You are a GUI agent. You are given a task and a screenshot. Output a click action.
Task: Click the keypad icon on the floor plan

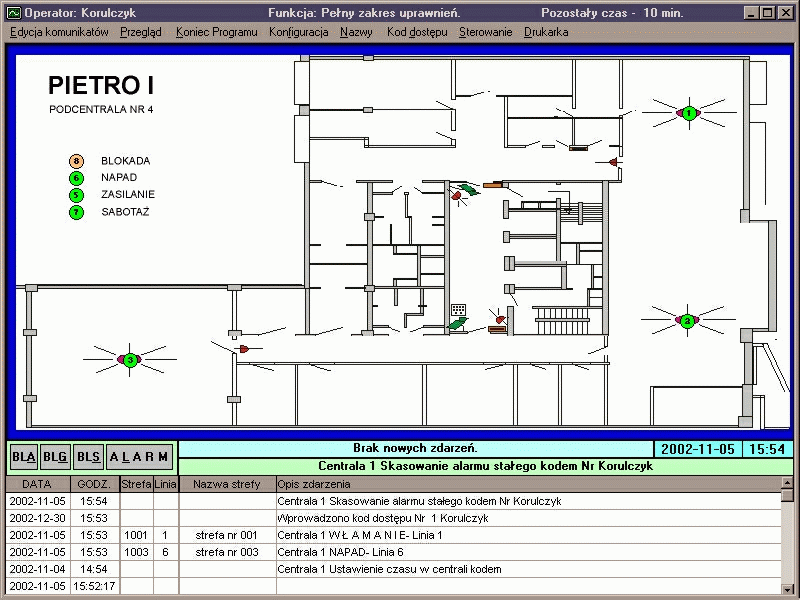pos(459,310)
